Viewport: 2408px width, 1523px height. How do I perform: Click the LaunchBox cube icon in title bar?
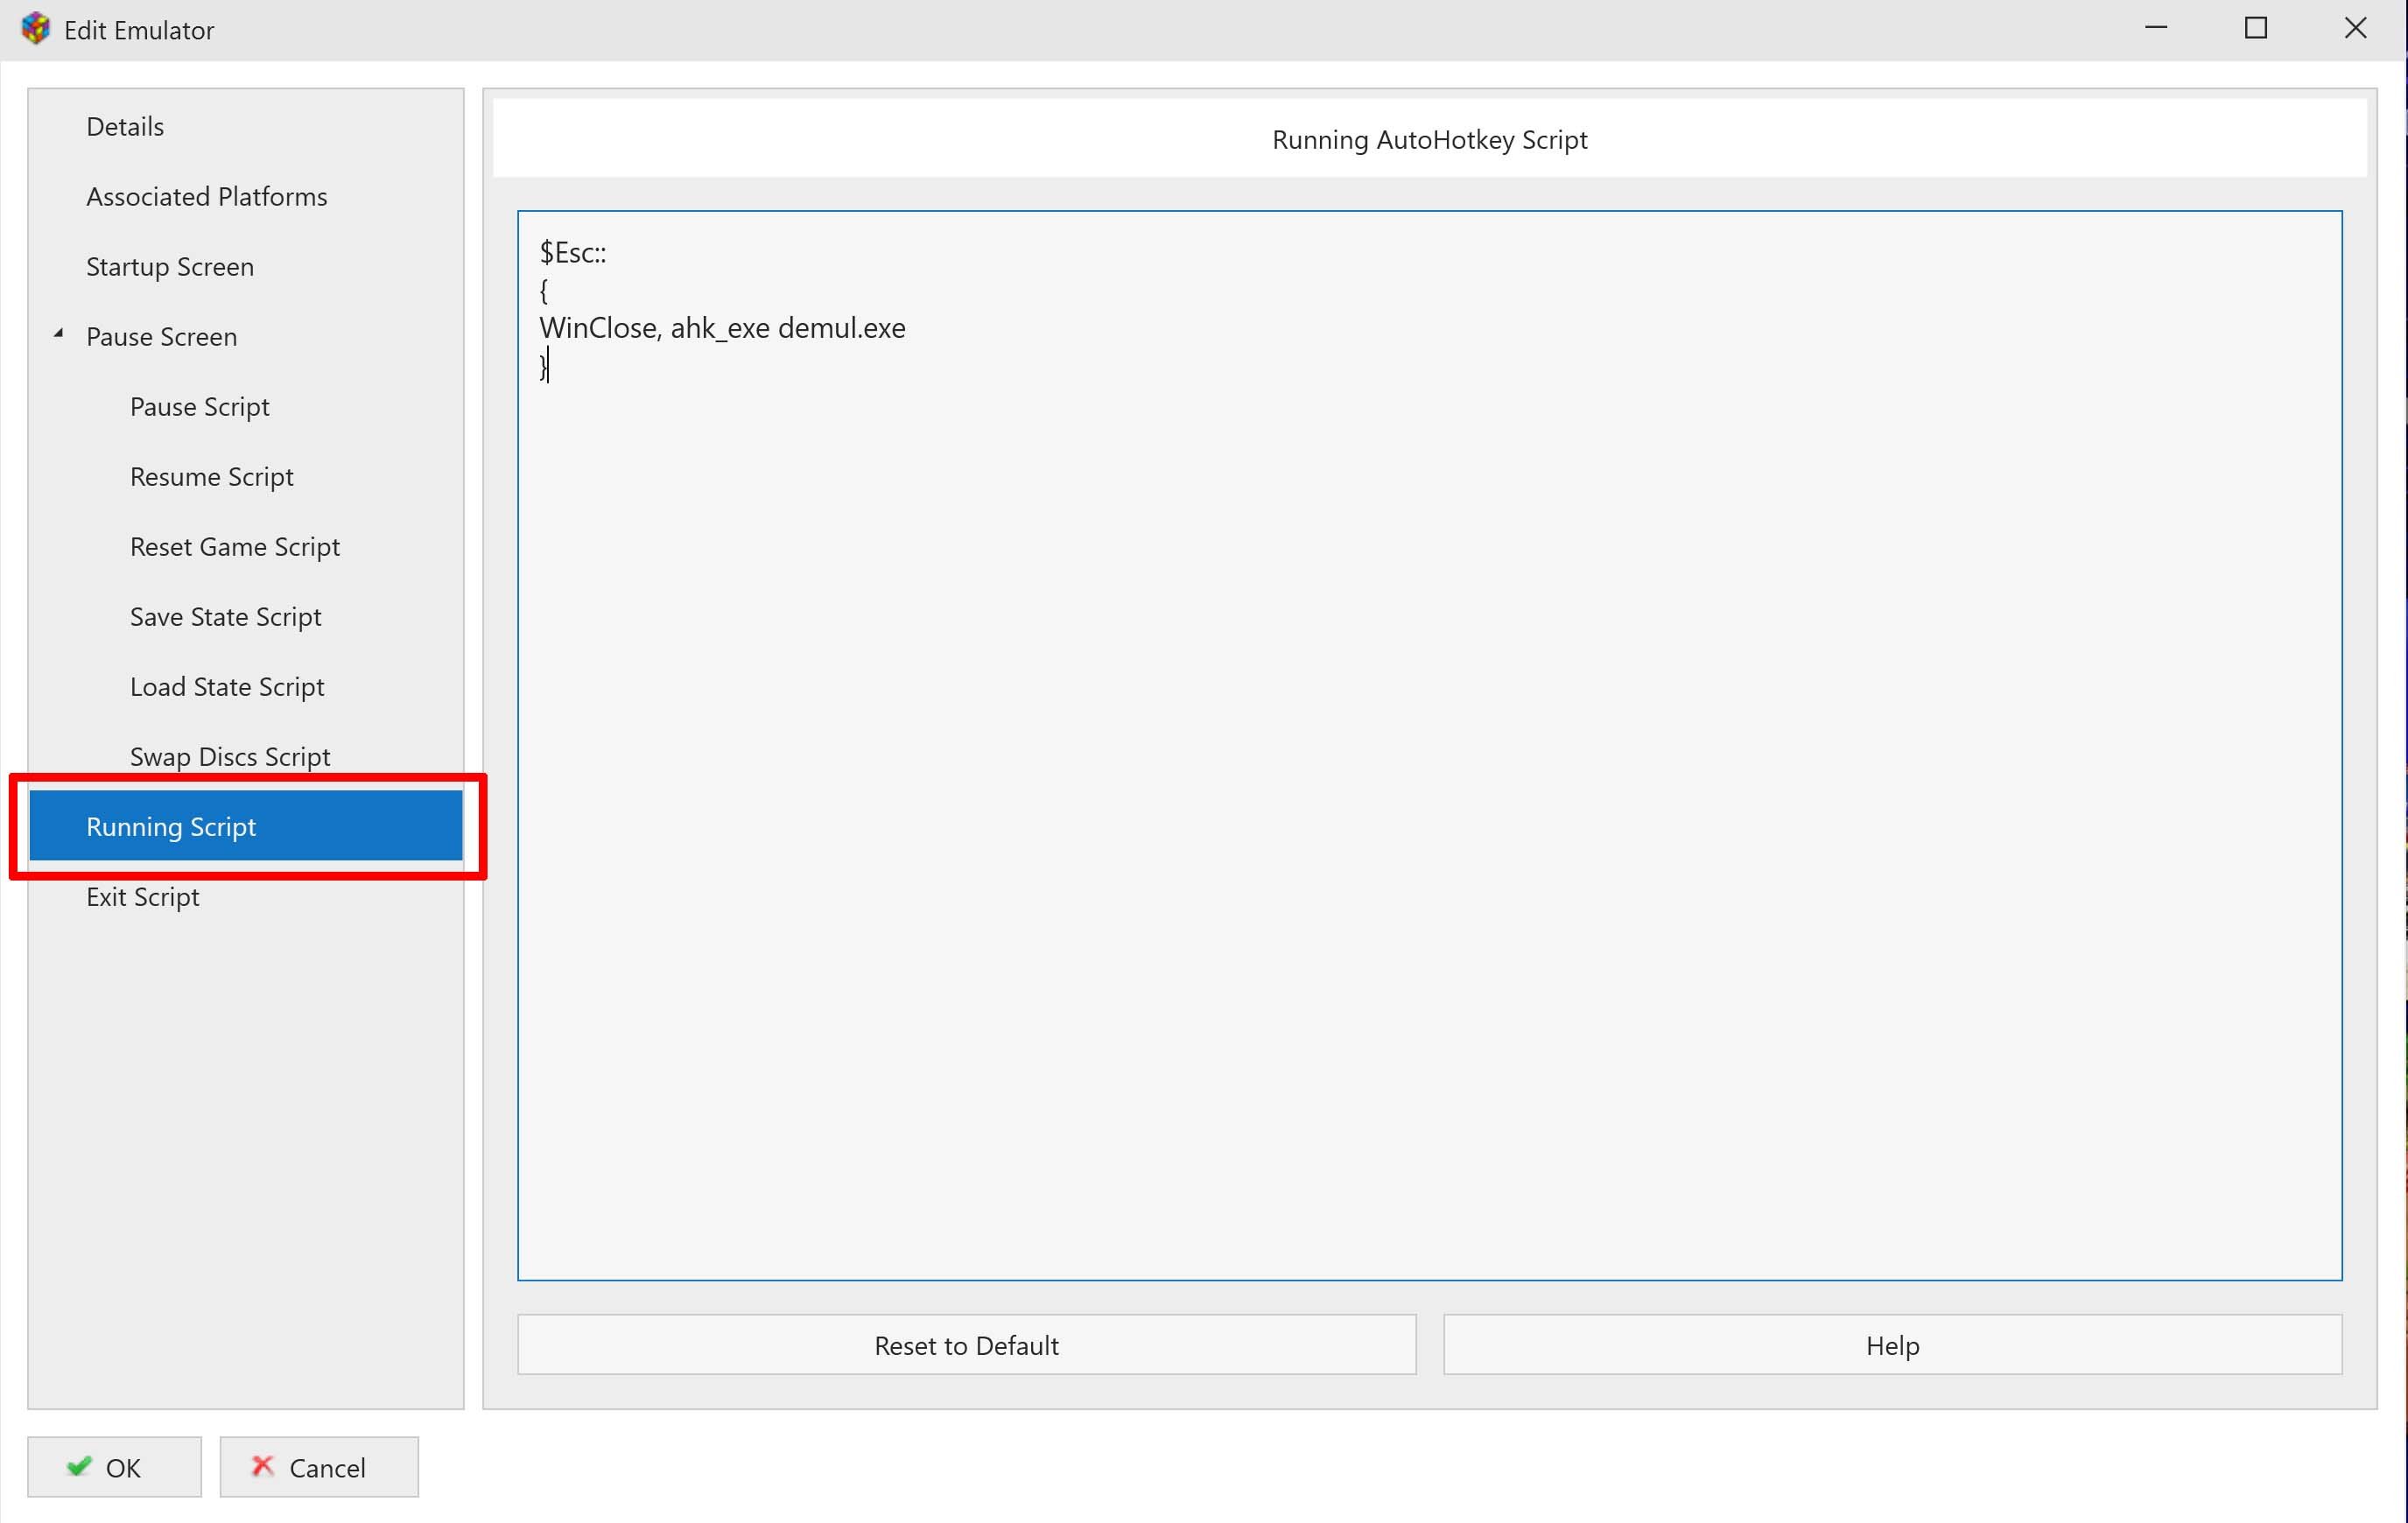click(x=36, y=29)
